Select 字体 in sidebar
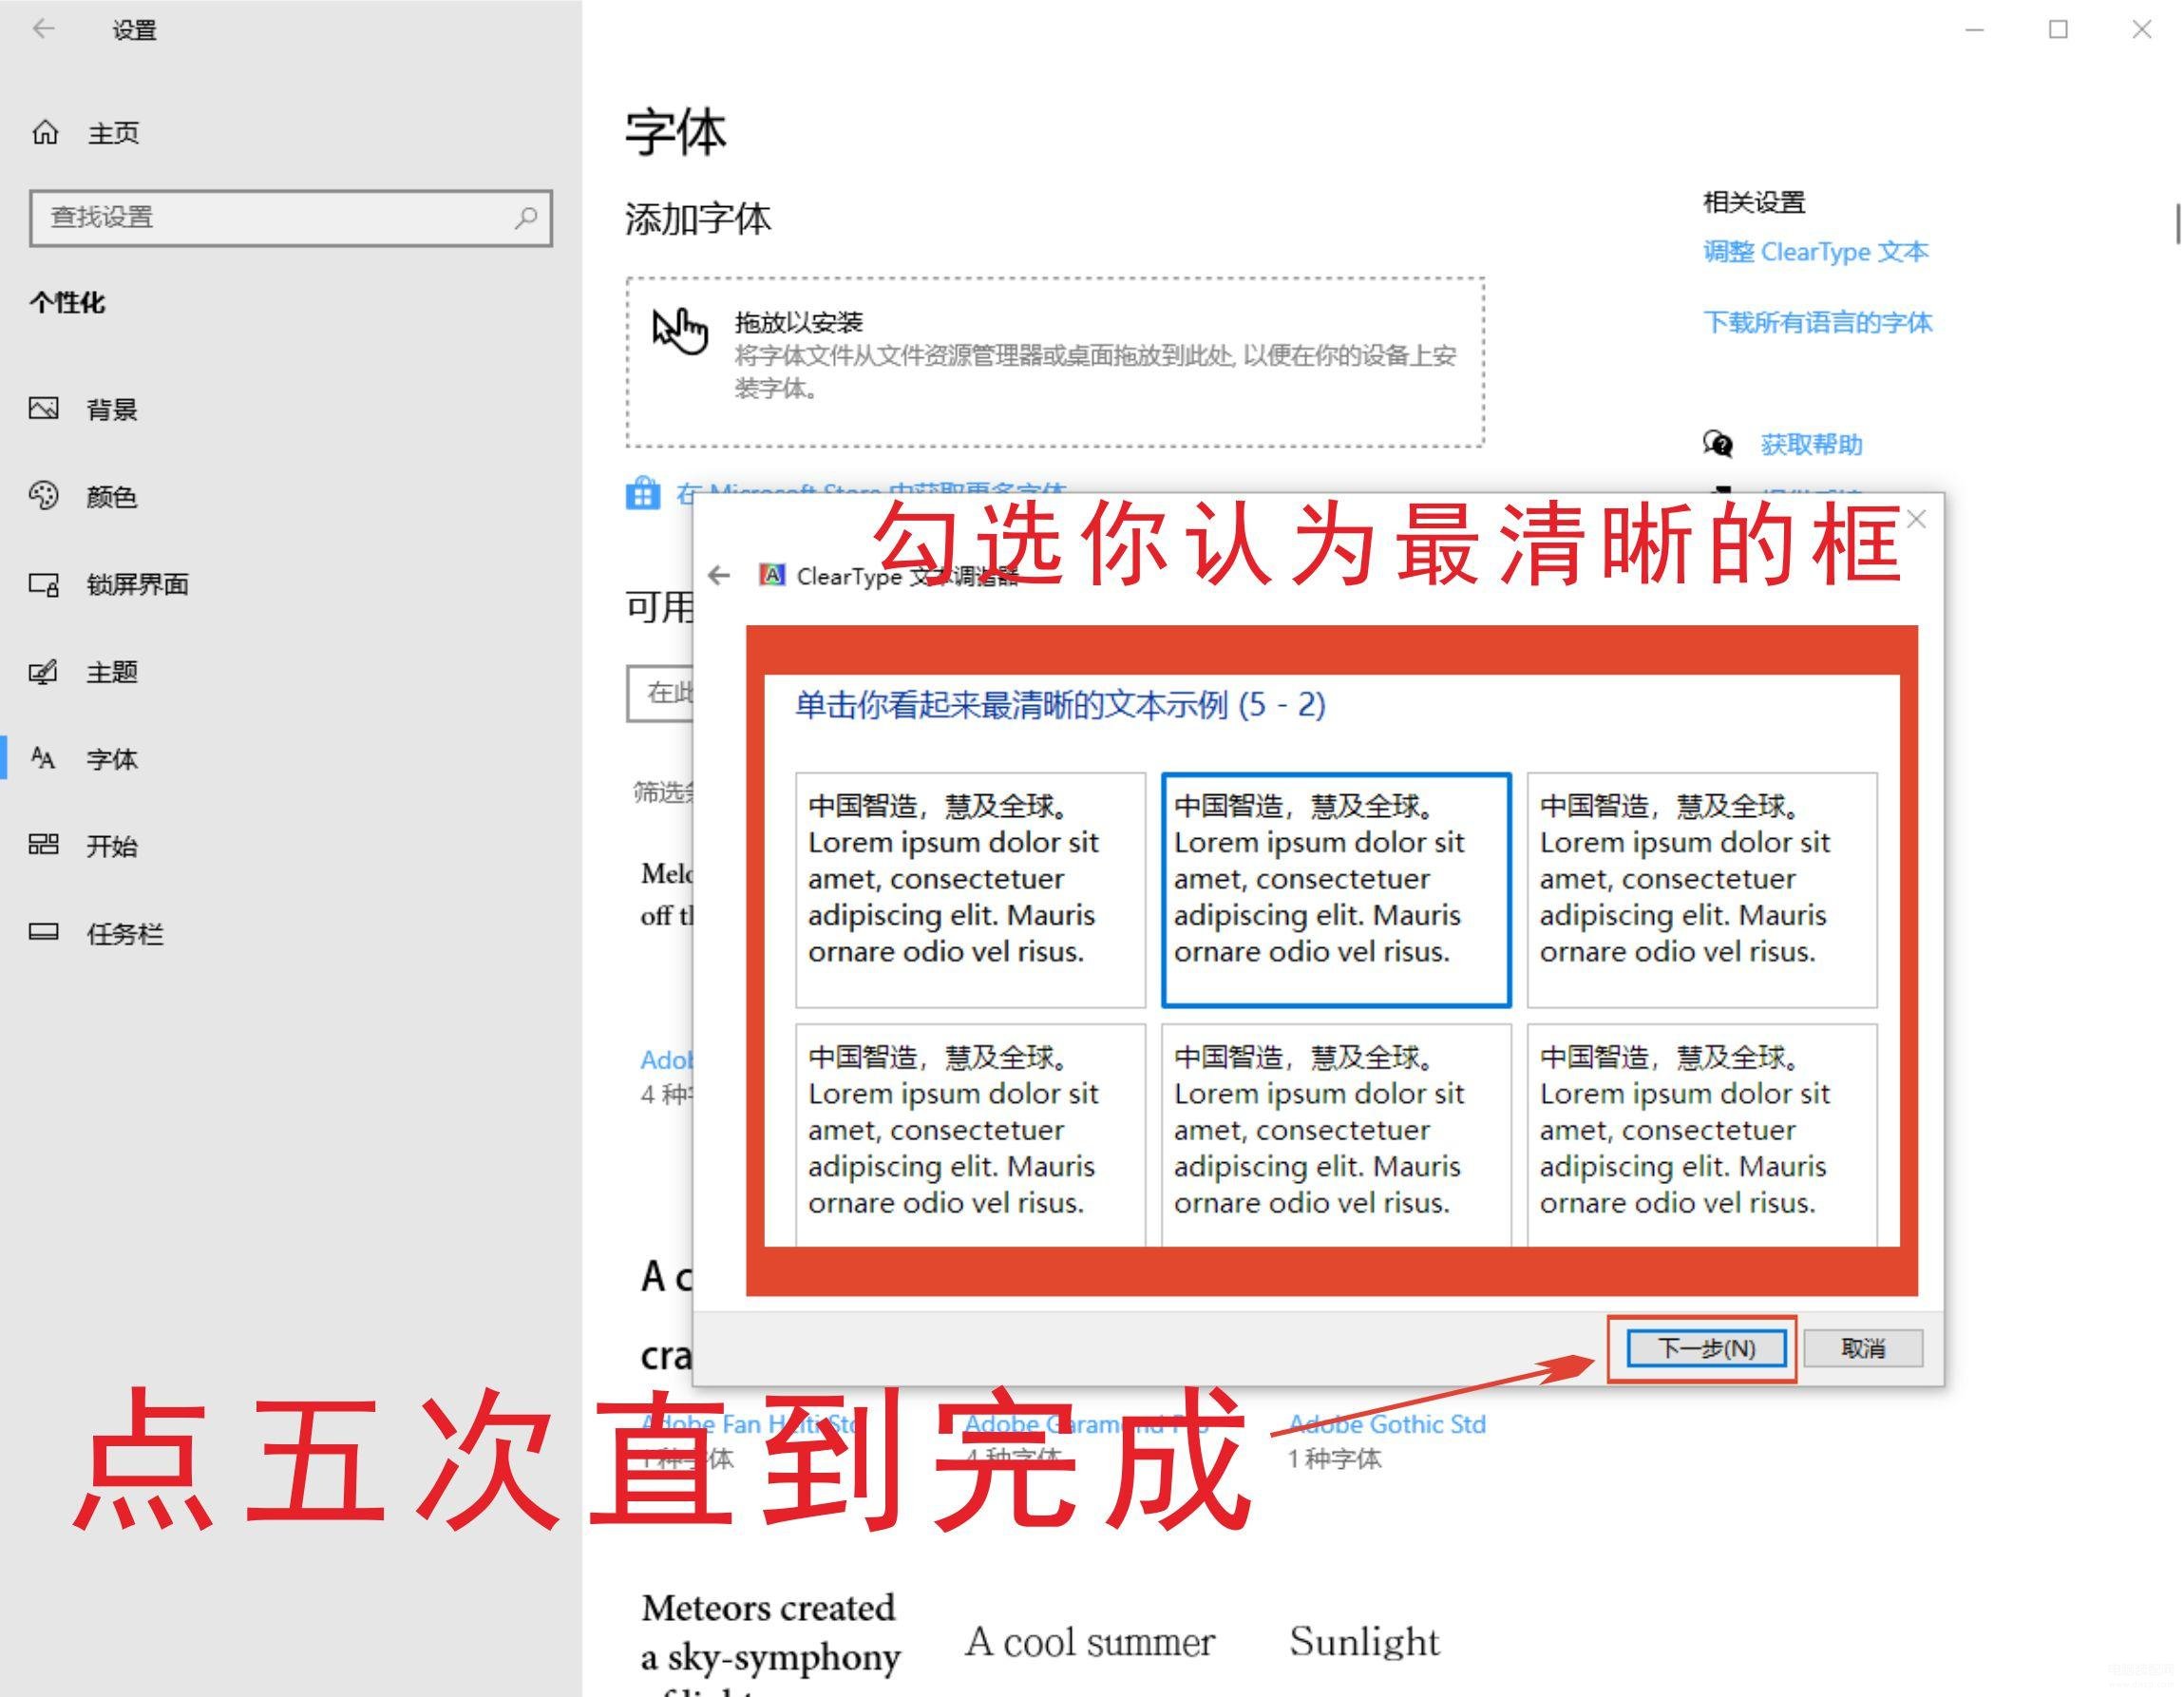The image size is (2184, 1697). pyautogui.click(x=290, y=758)
